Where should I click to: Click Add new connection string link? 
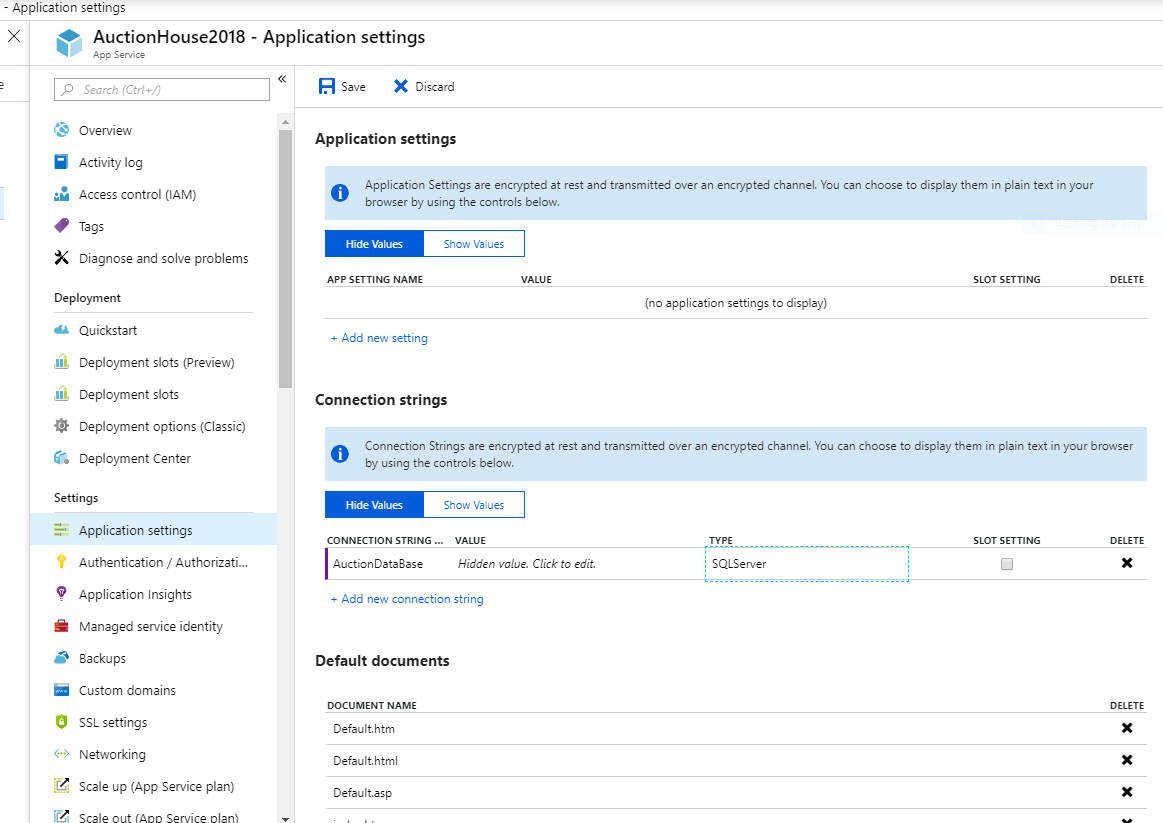click(407, 599)
